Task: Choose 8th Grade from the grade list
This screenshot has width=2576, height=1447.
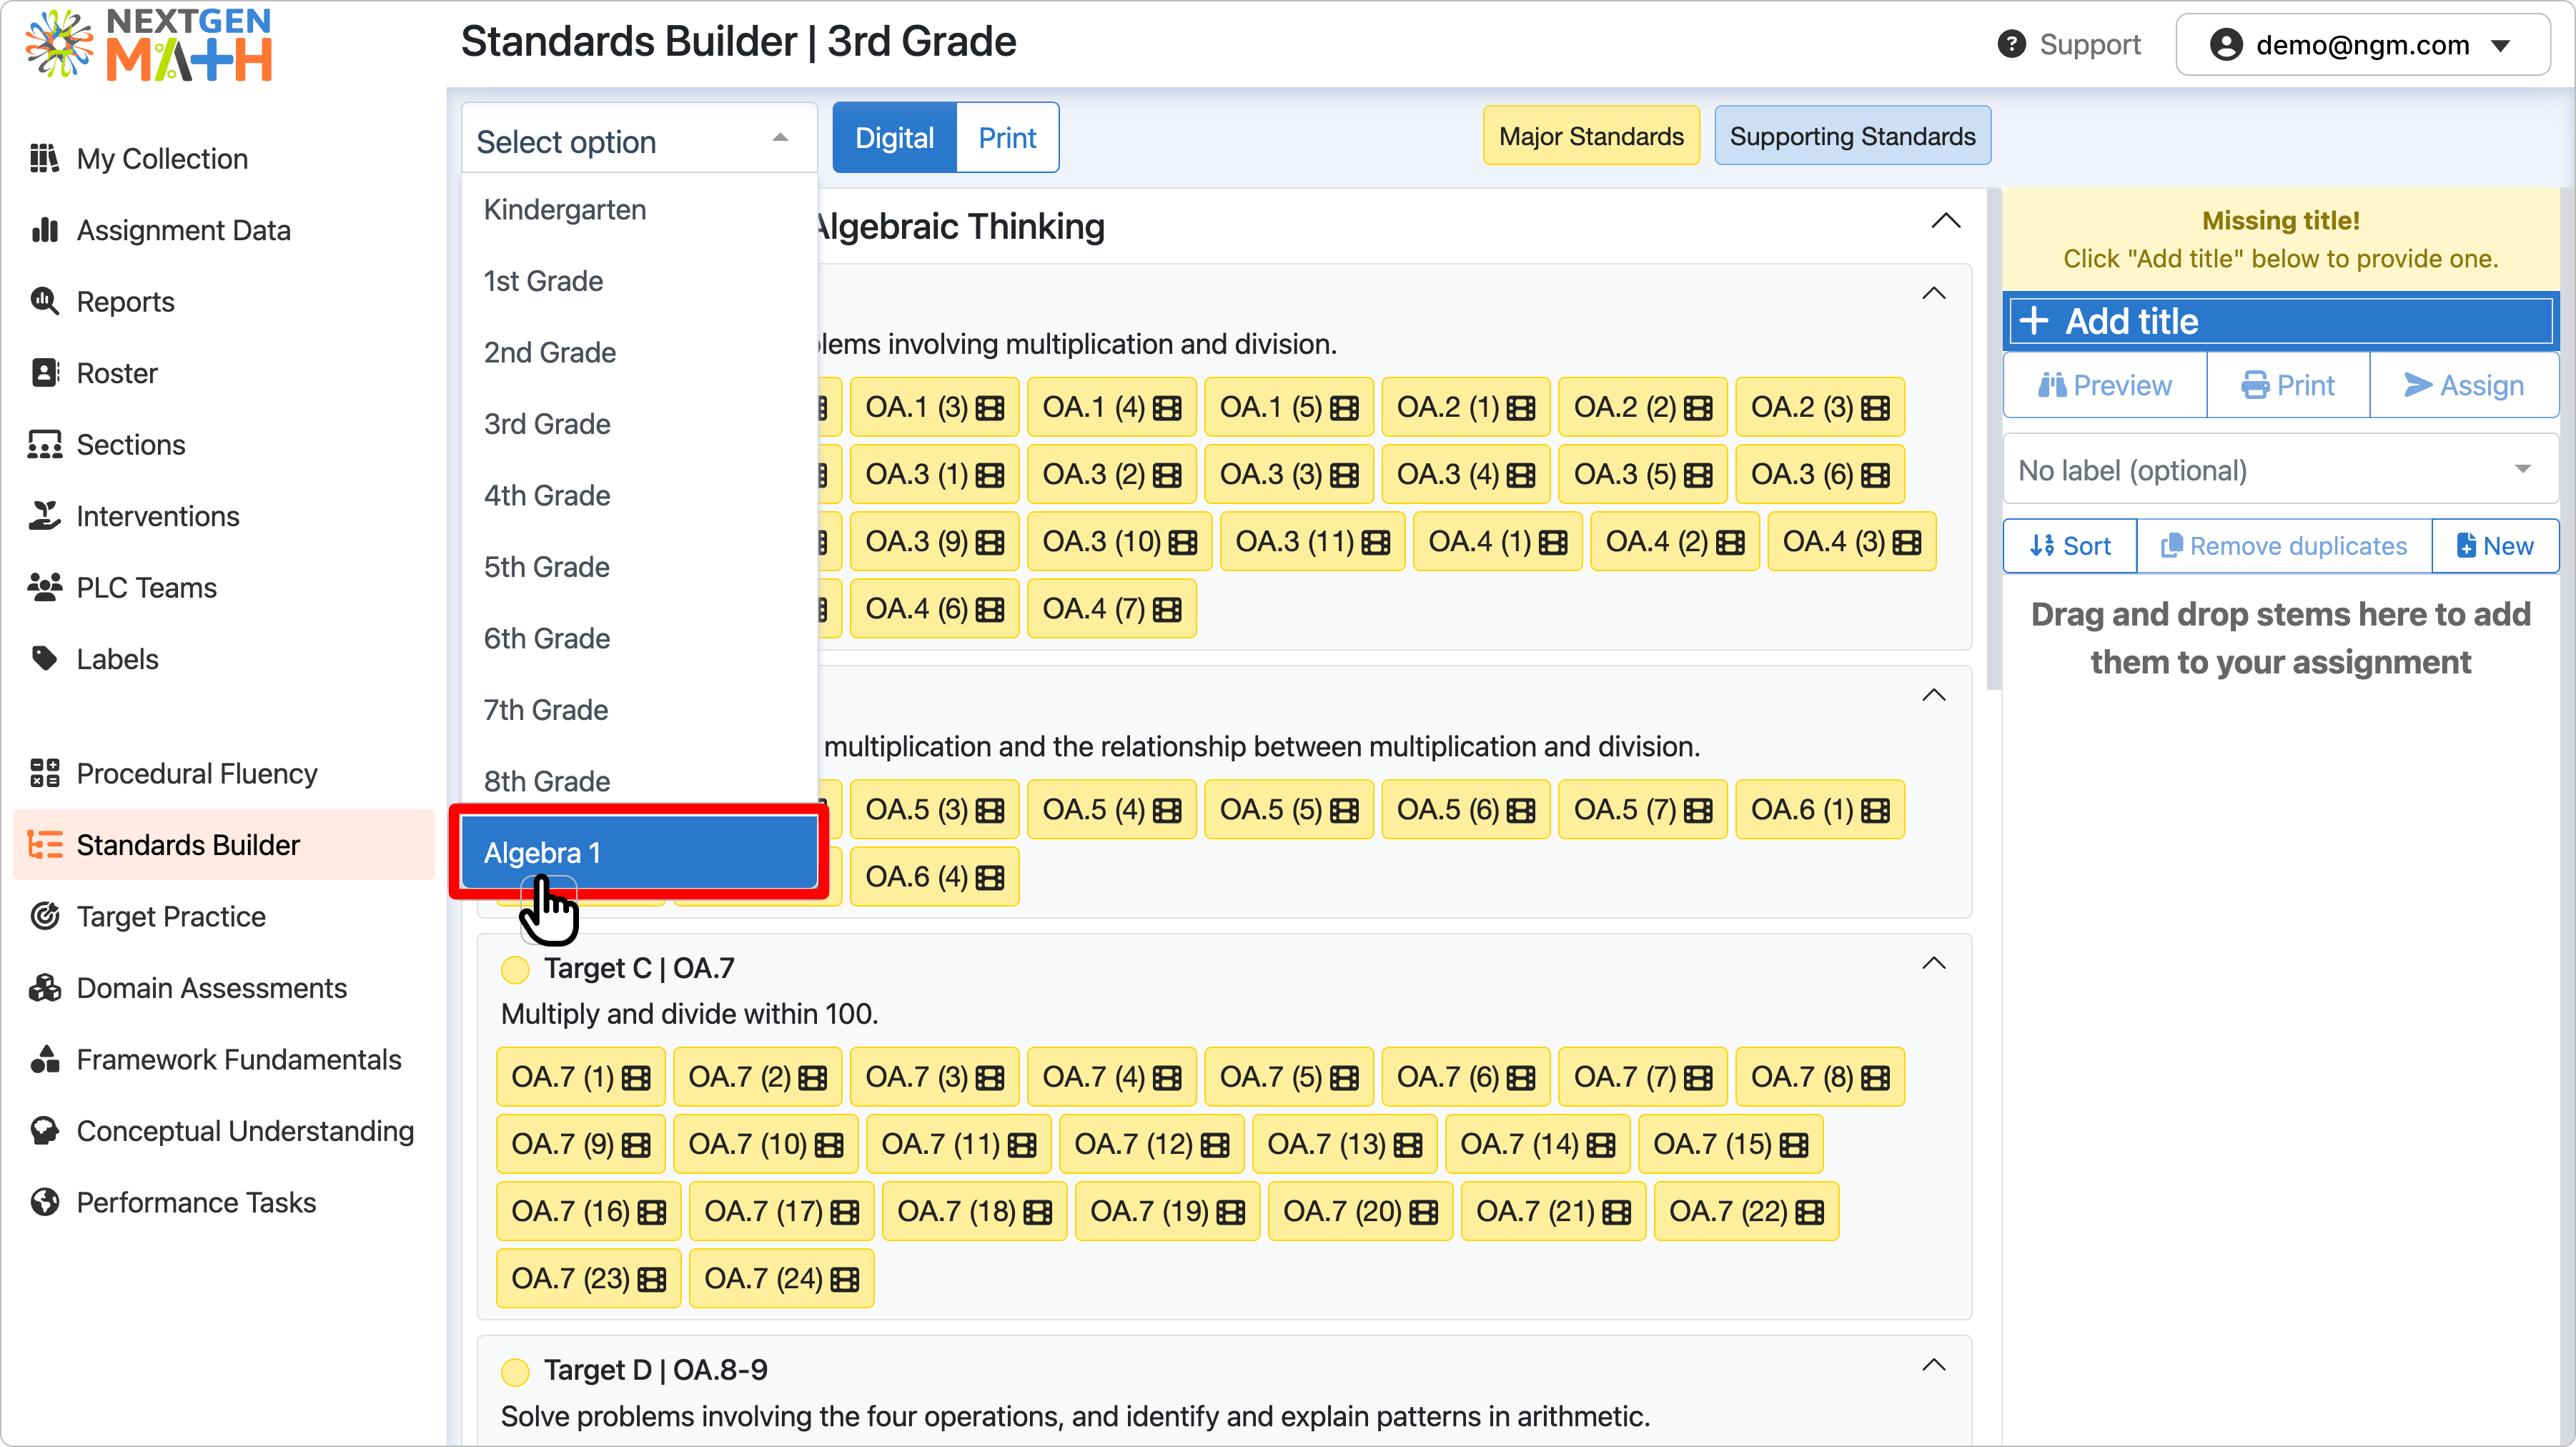Action: point(639,781)
